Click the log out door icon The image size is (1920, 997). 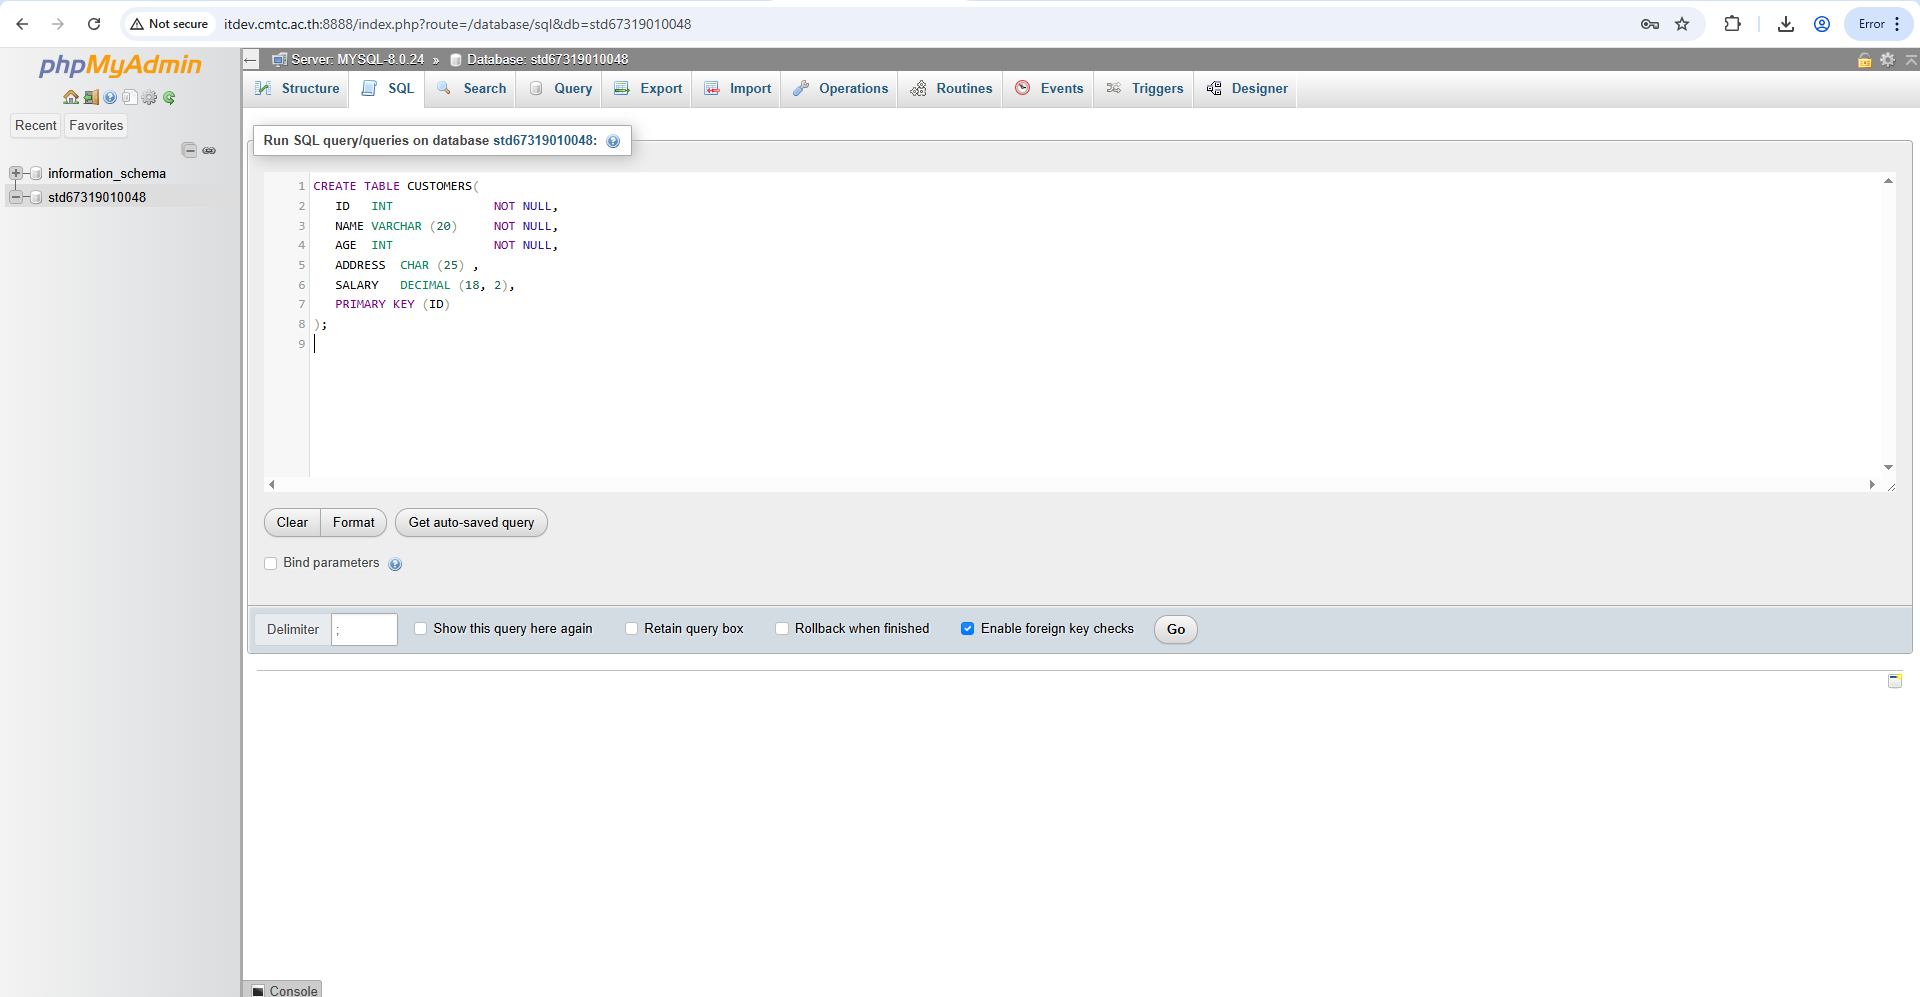91,97
